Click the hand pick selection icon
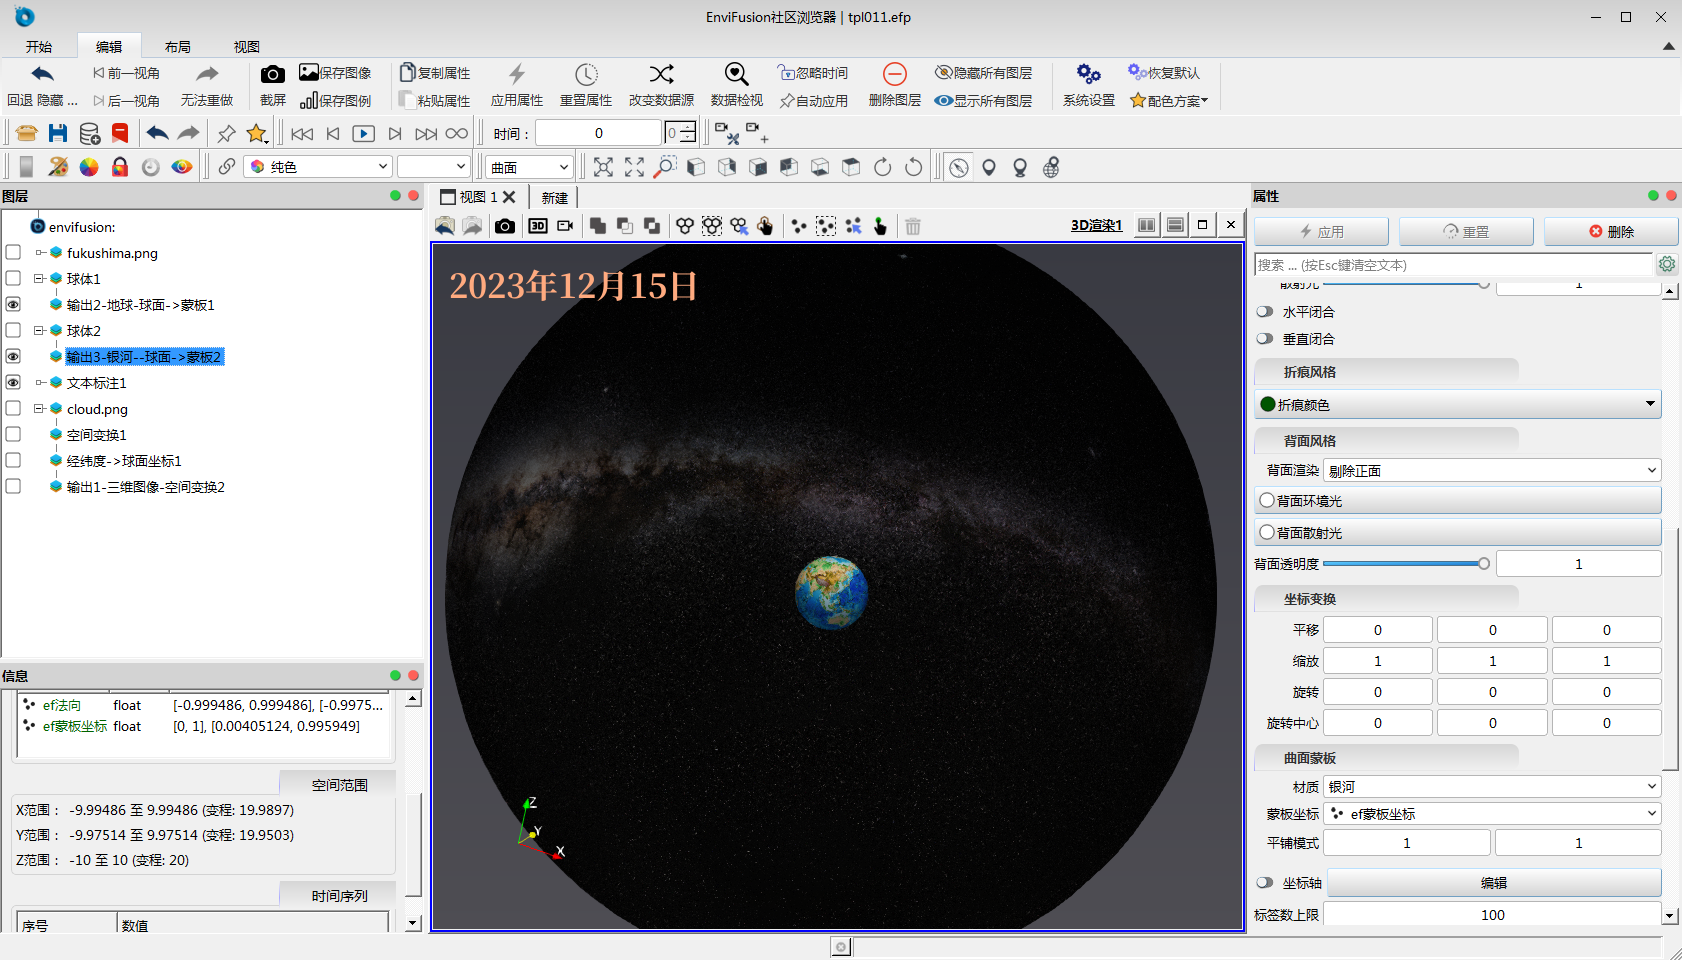Screen dimensions: 1682x960 (765, 226)
